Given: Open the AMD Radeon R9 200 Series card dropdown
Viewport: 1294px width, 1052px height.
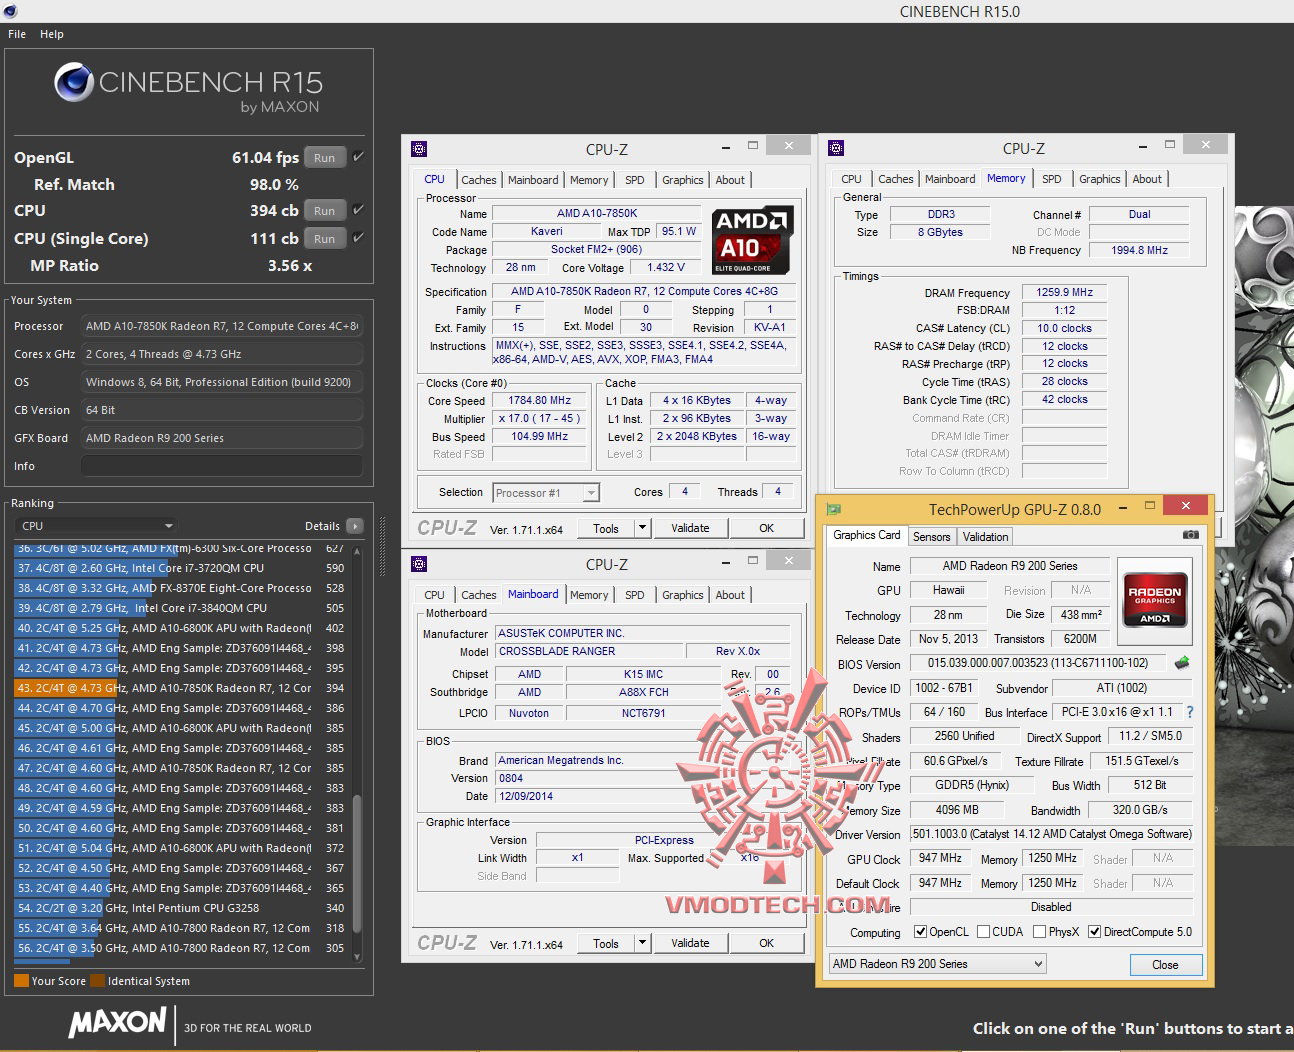Looking at the screenshot, I should pyautogui.click(x=938, y=964).
